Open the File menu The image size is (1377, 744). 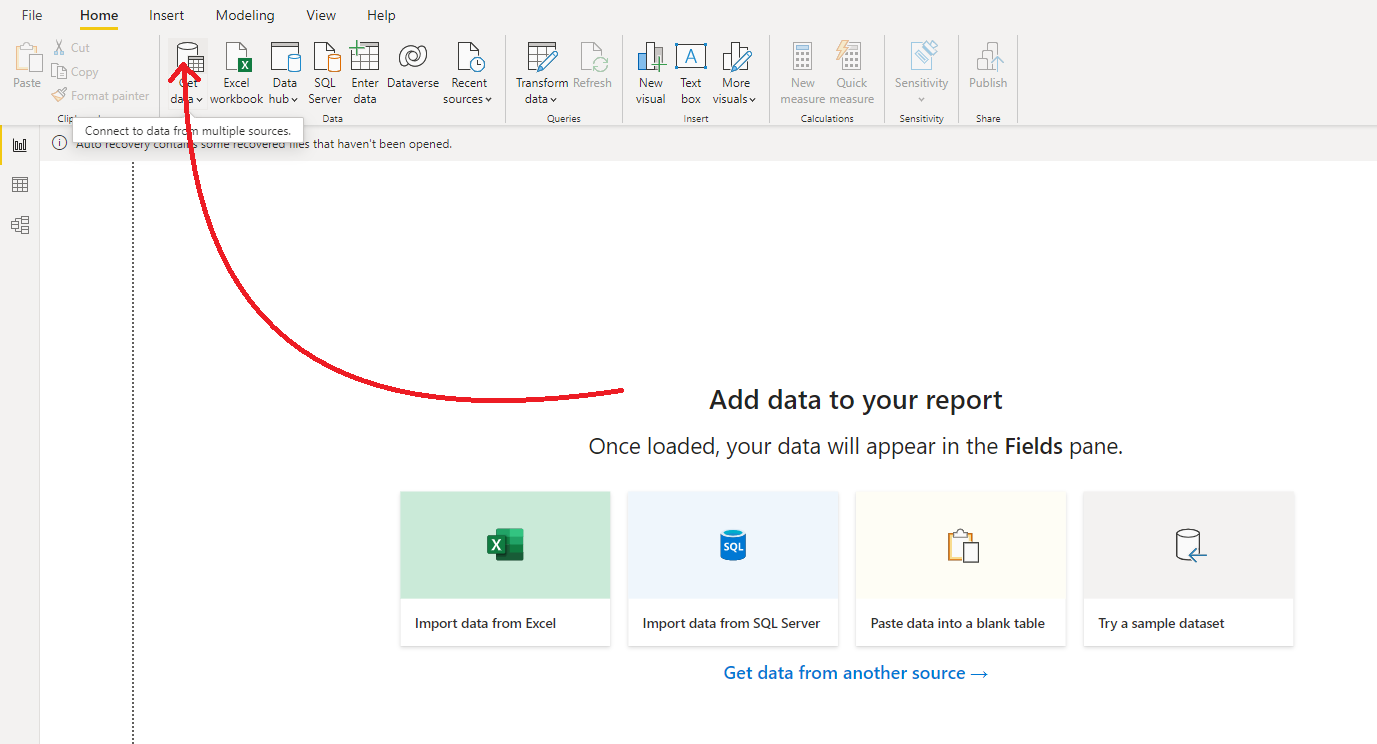coord(32,15)
